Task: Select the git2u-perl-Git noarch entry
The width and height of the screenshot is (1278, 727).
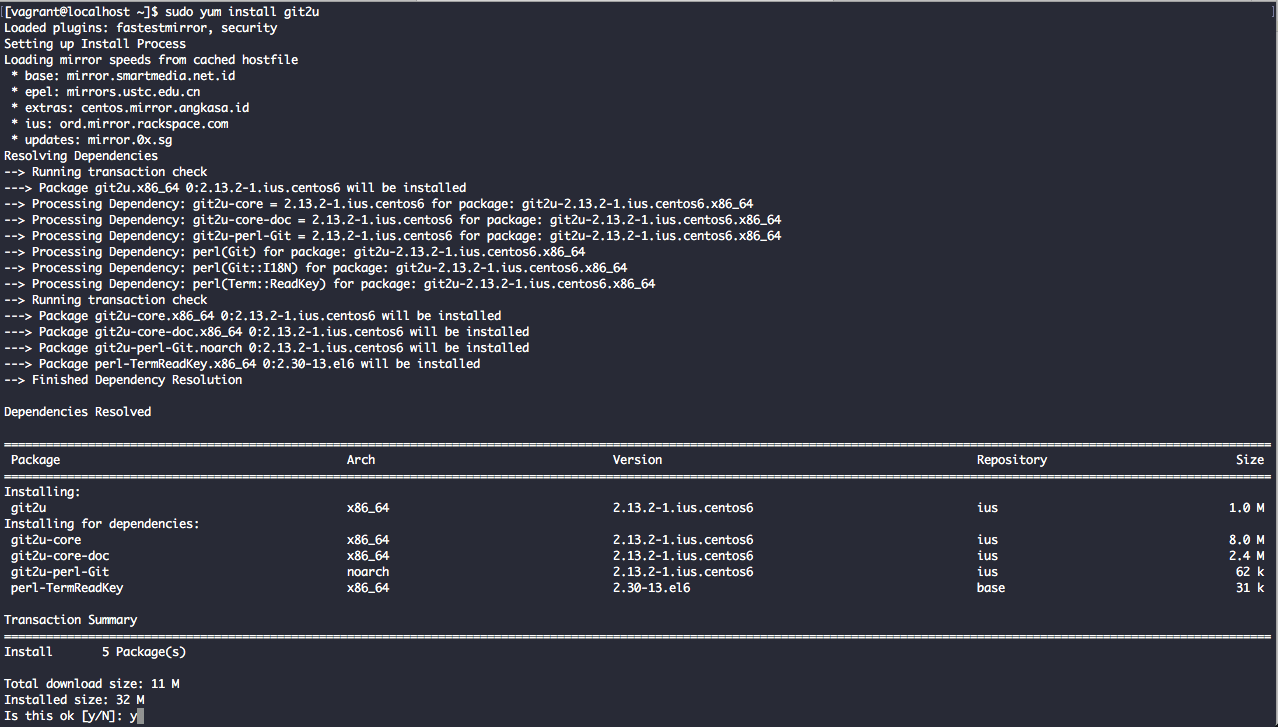Action: point(55,571)
